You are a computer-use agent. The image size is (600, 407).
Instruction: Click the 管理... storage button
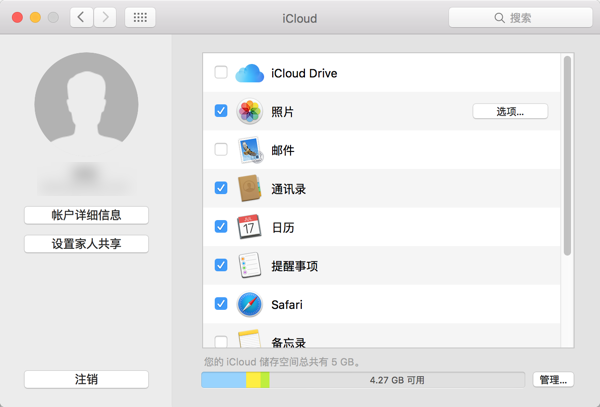[x=553, y=380]
